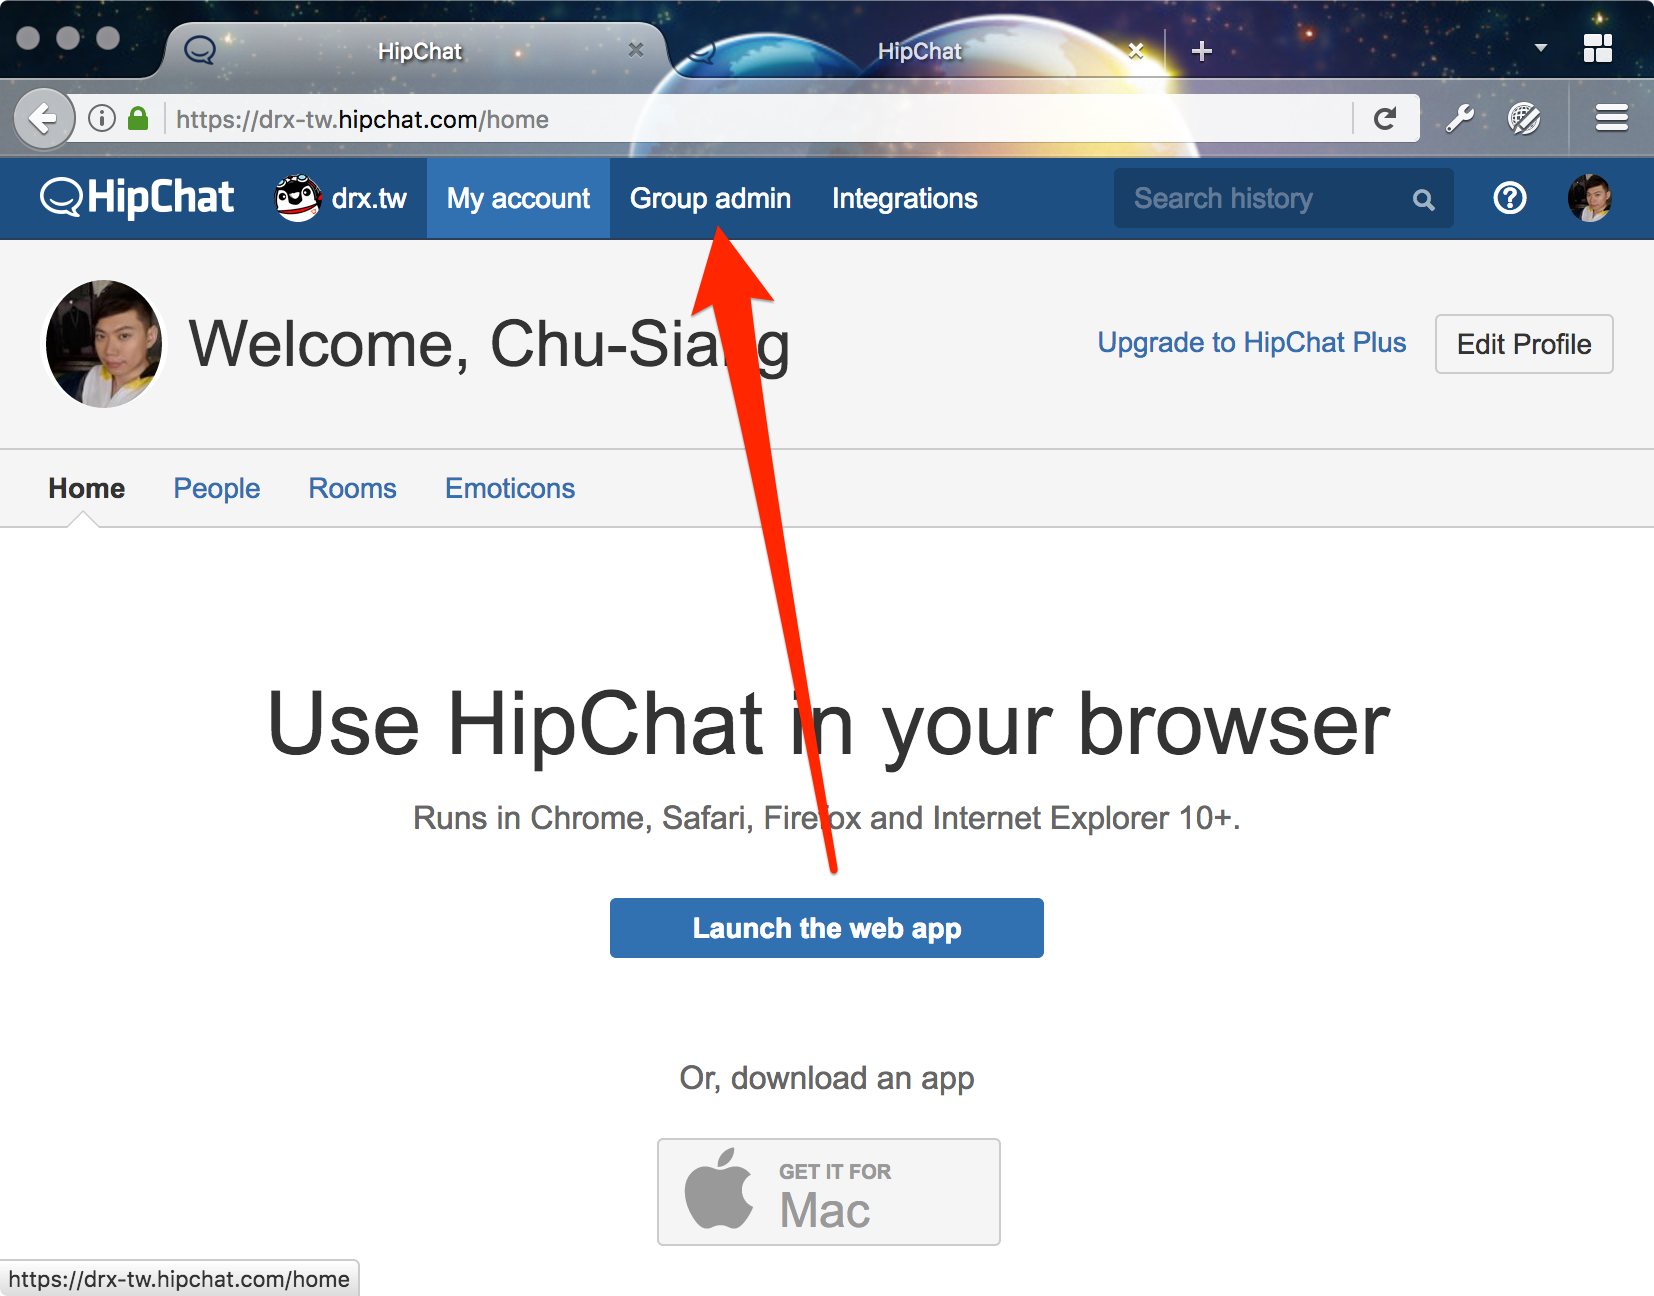
Task: Click the address bar URL
Action: pyautogui.click(x=362, y=119)
